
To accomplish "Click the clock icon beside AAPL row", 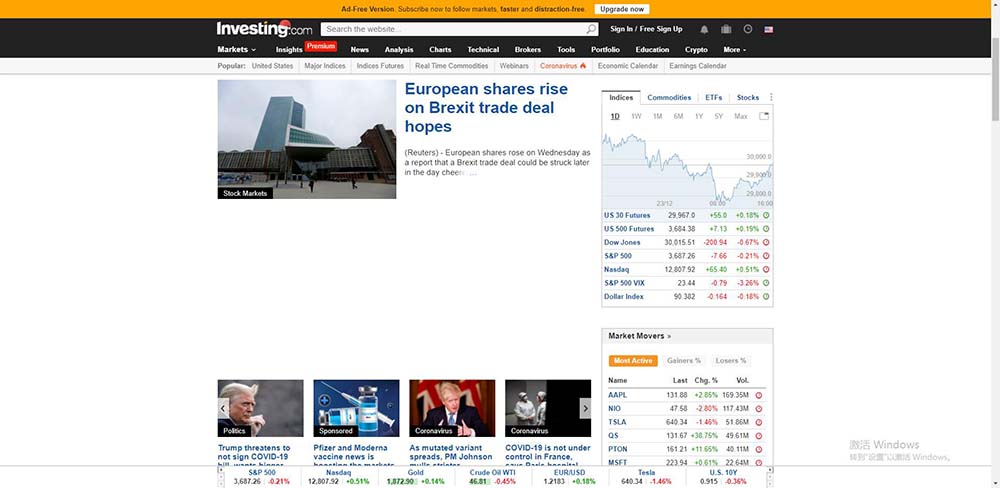I will coord(759,395).
